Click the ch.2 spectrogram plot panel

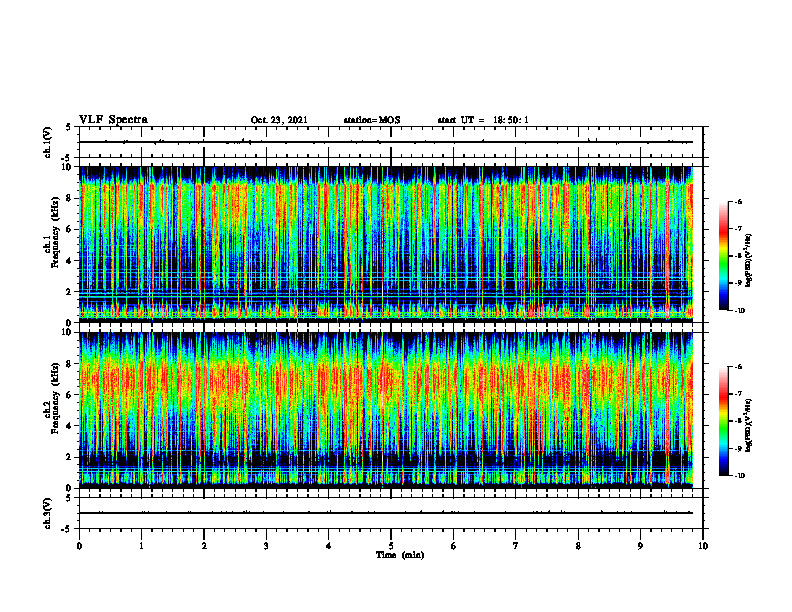point(391,410)
